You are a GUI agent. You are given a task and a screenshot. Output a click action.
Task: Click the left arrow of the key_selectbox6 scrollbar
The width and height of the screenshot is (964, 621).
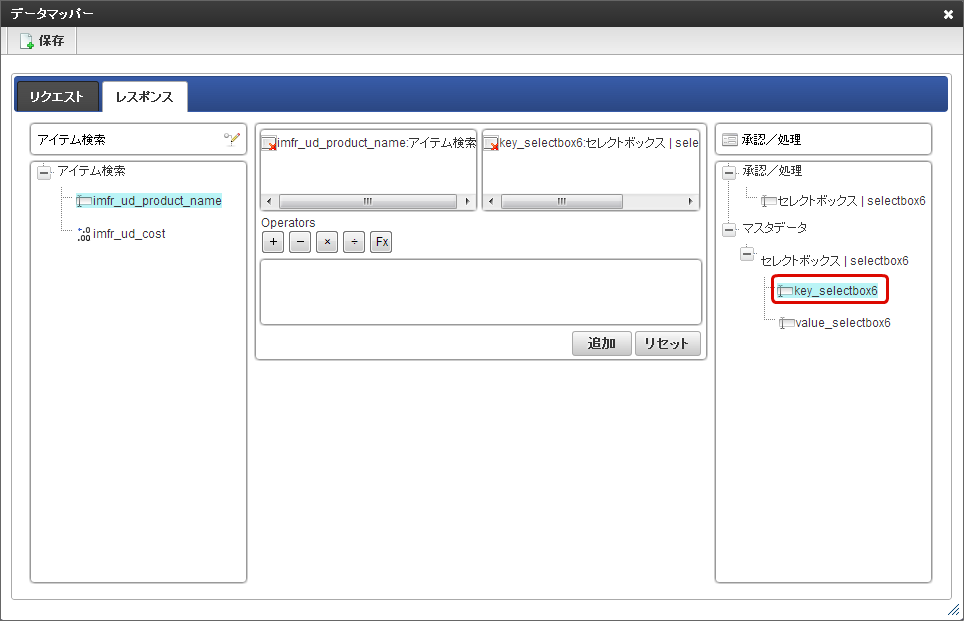[x=491, y=201]
